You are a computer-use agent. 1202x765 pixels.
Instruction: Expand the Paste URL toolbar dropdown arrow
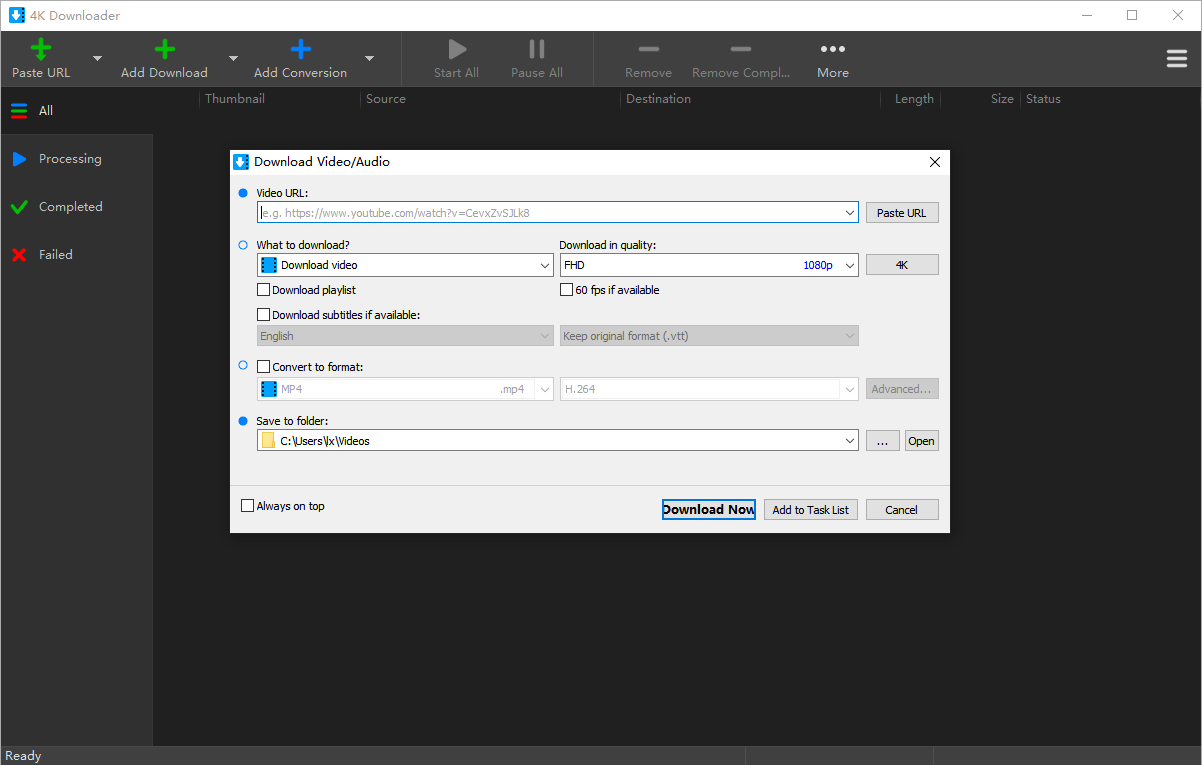click(x=97, y=58)
